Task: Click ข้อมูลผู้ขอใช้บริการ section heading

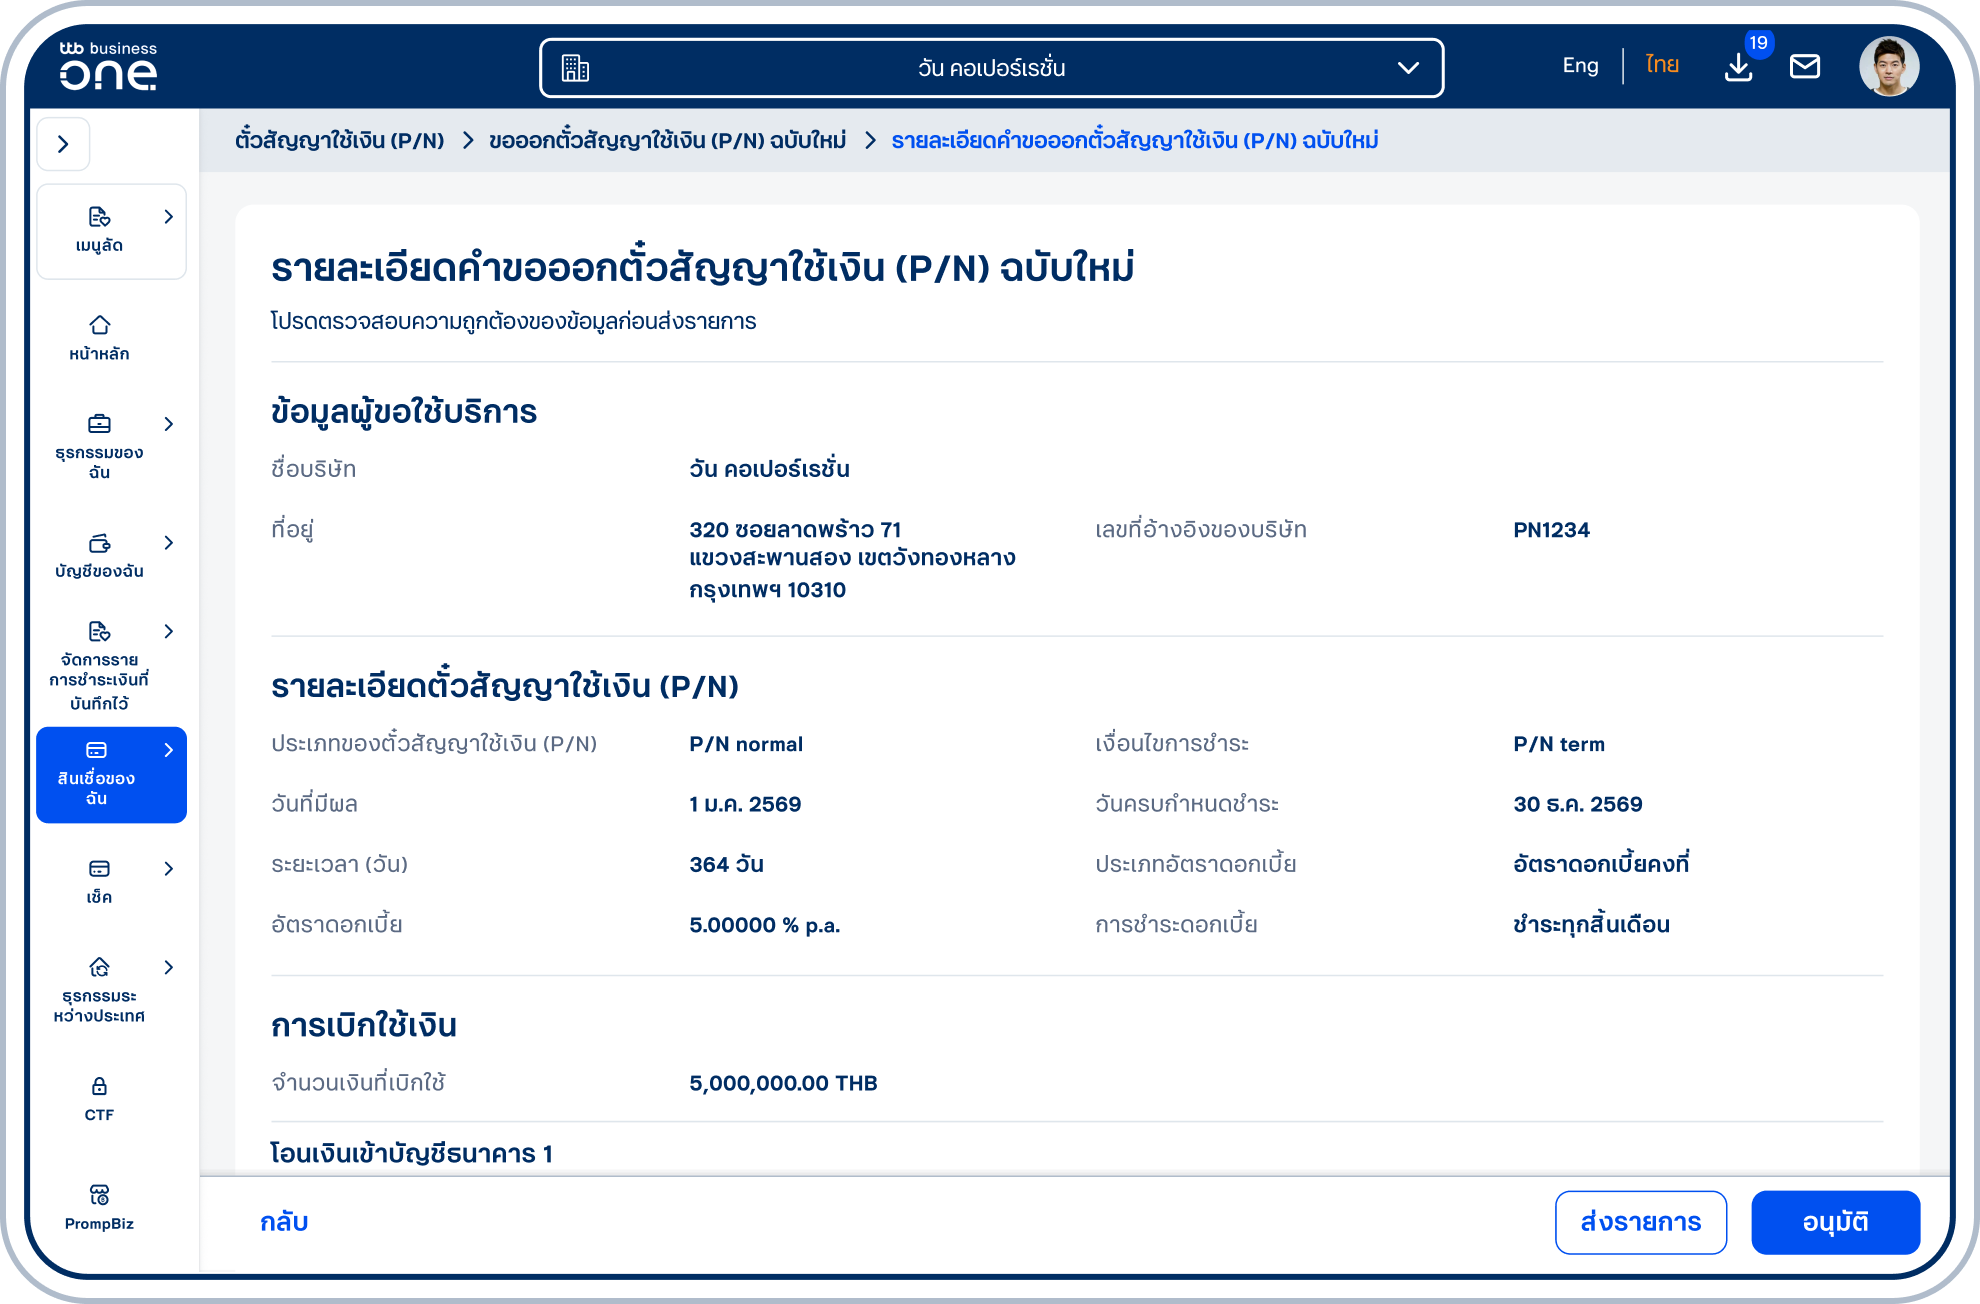Action: click(404, 412)
